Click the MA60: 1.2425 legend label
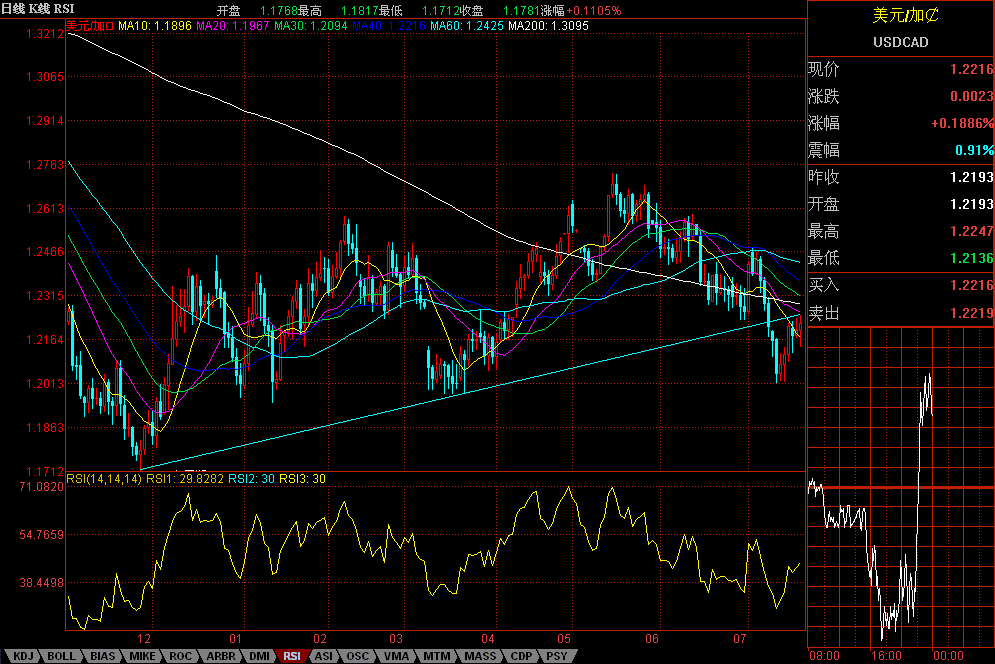The height and width of the screenshot is (664, 995). [466, 26]
